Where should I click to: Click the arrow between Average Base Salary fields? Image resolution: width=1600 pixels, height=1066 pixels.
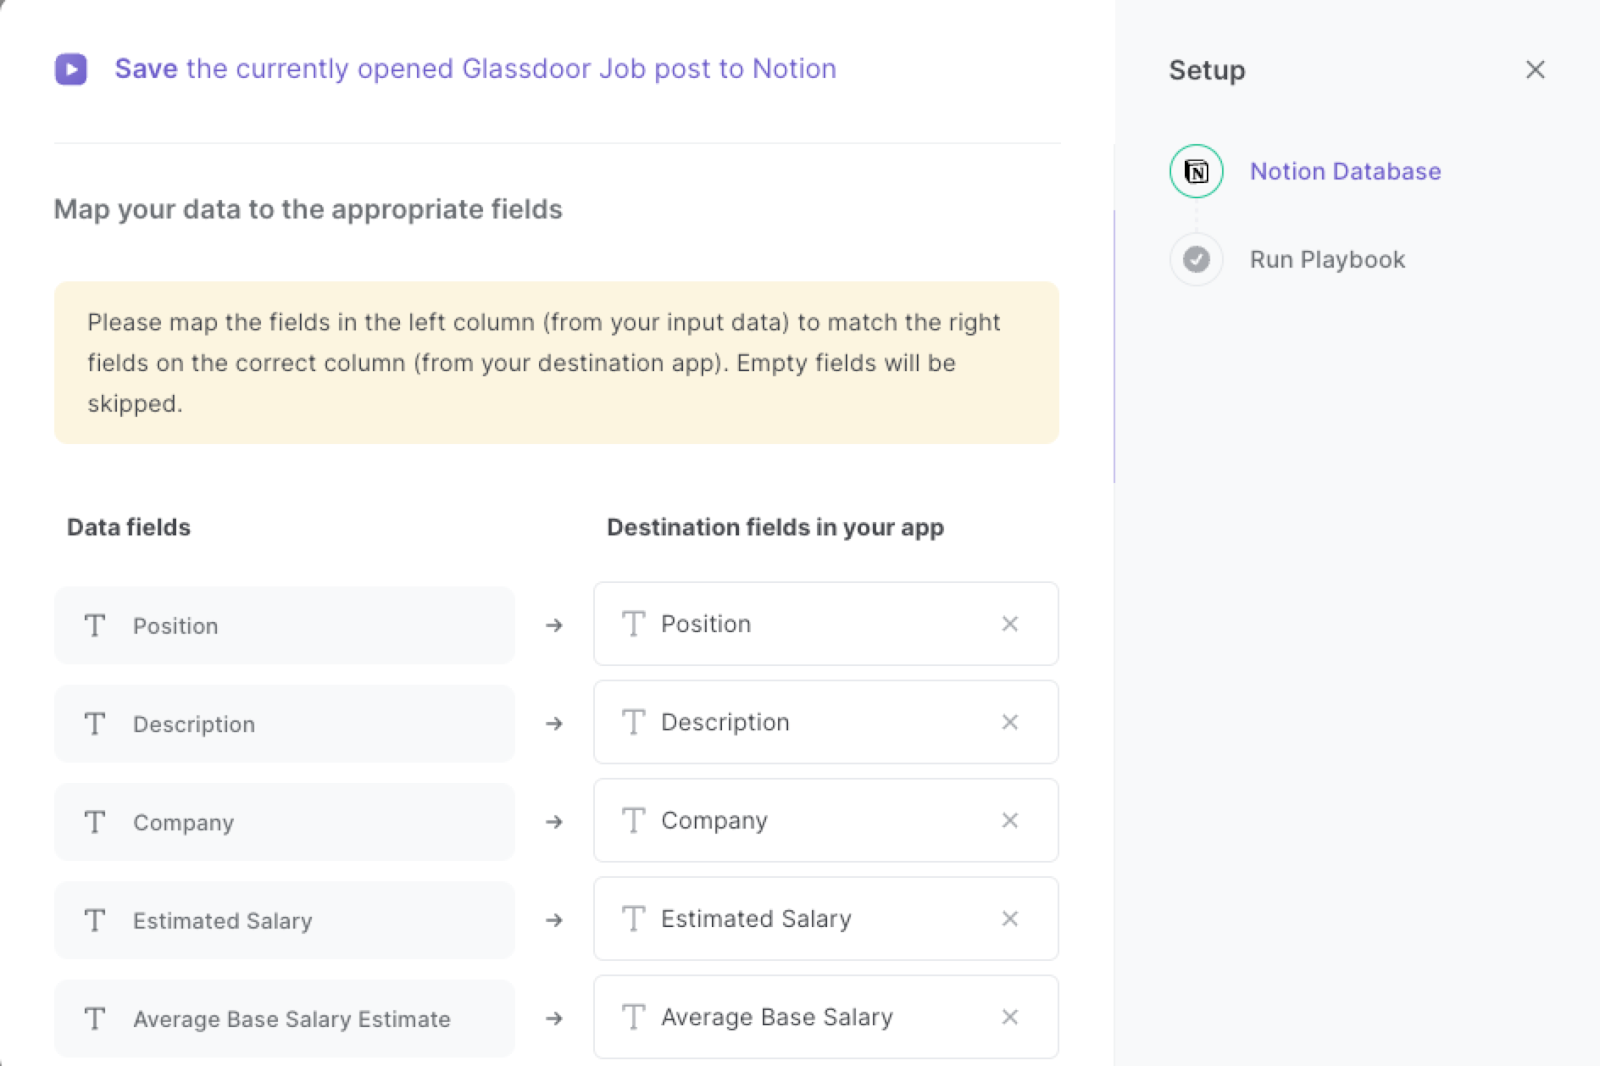554,1018
